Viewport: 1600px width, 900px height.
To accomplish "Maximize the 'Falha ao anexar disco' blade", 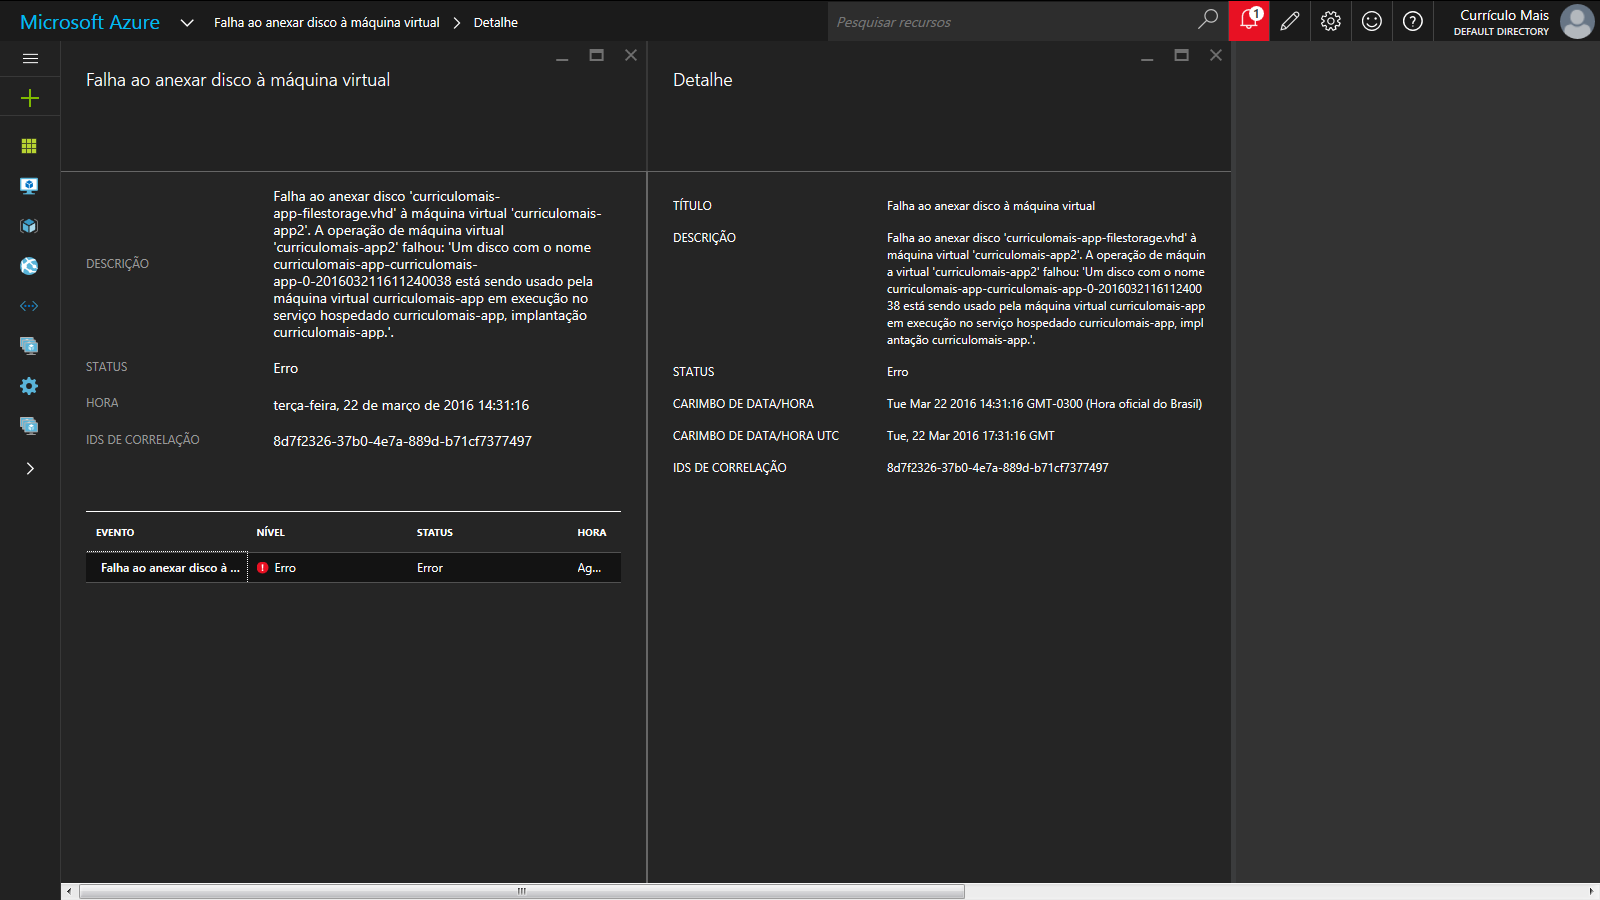I will 597,55.
